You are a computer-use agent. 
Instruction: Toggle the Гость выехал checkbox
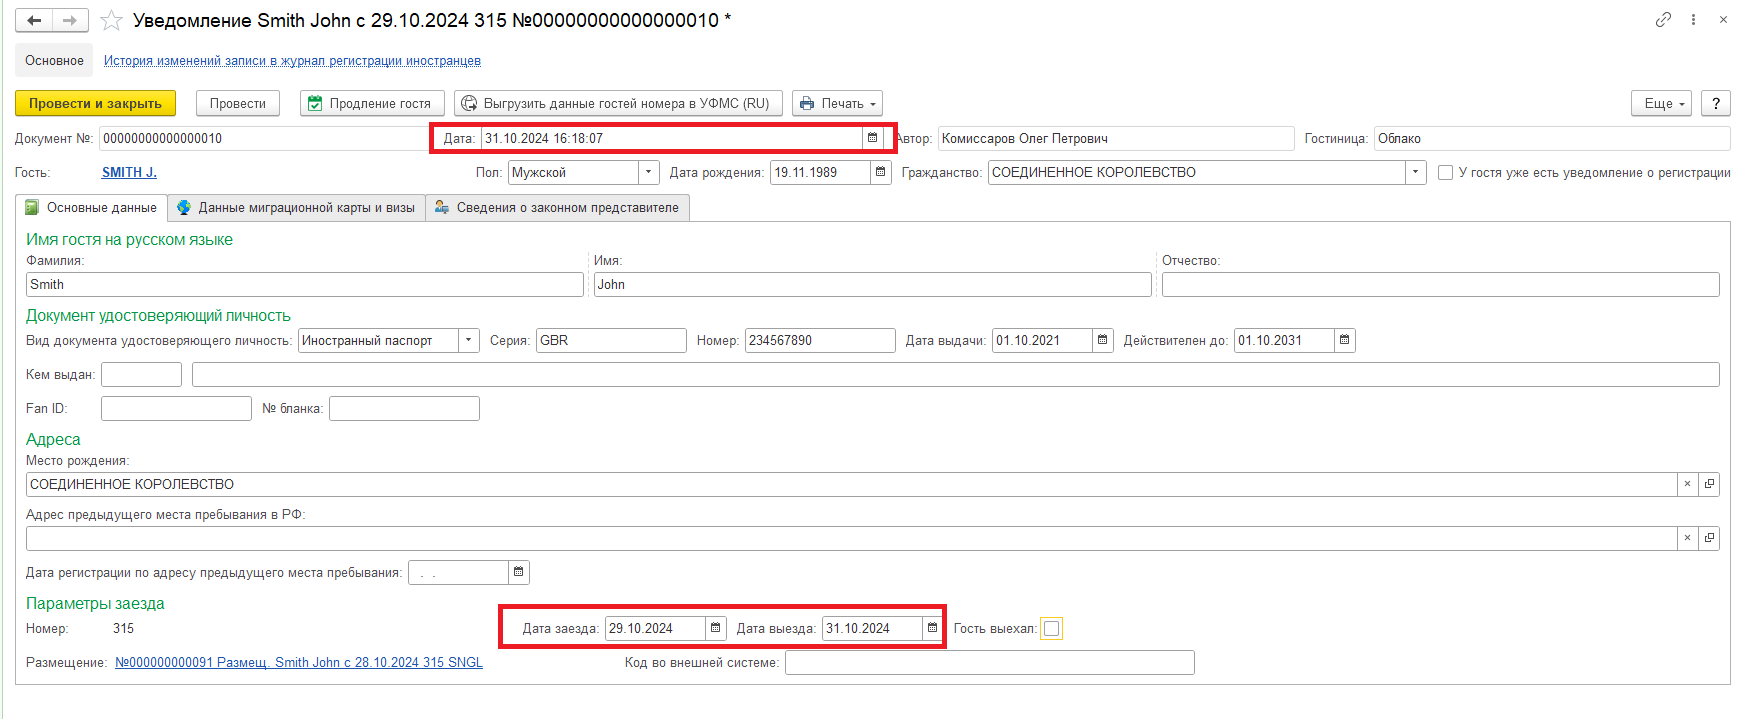pos(1051,628)
